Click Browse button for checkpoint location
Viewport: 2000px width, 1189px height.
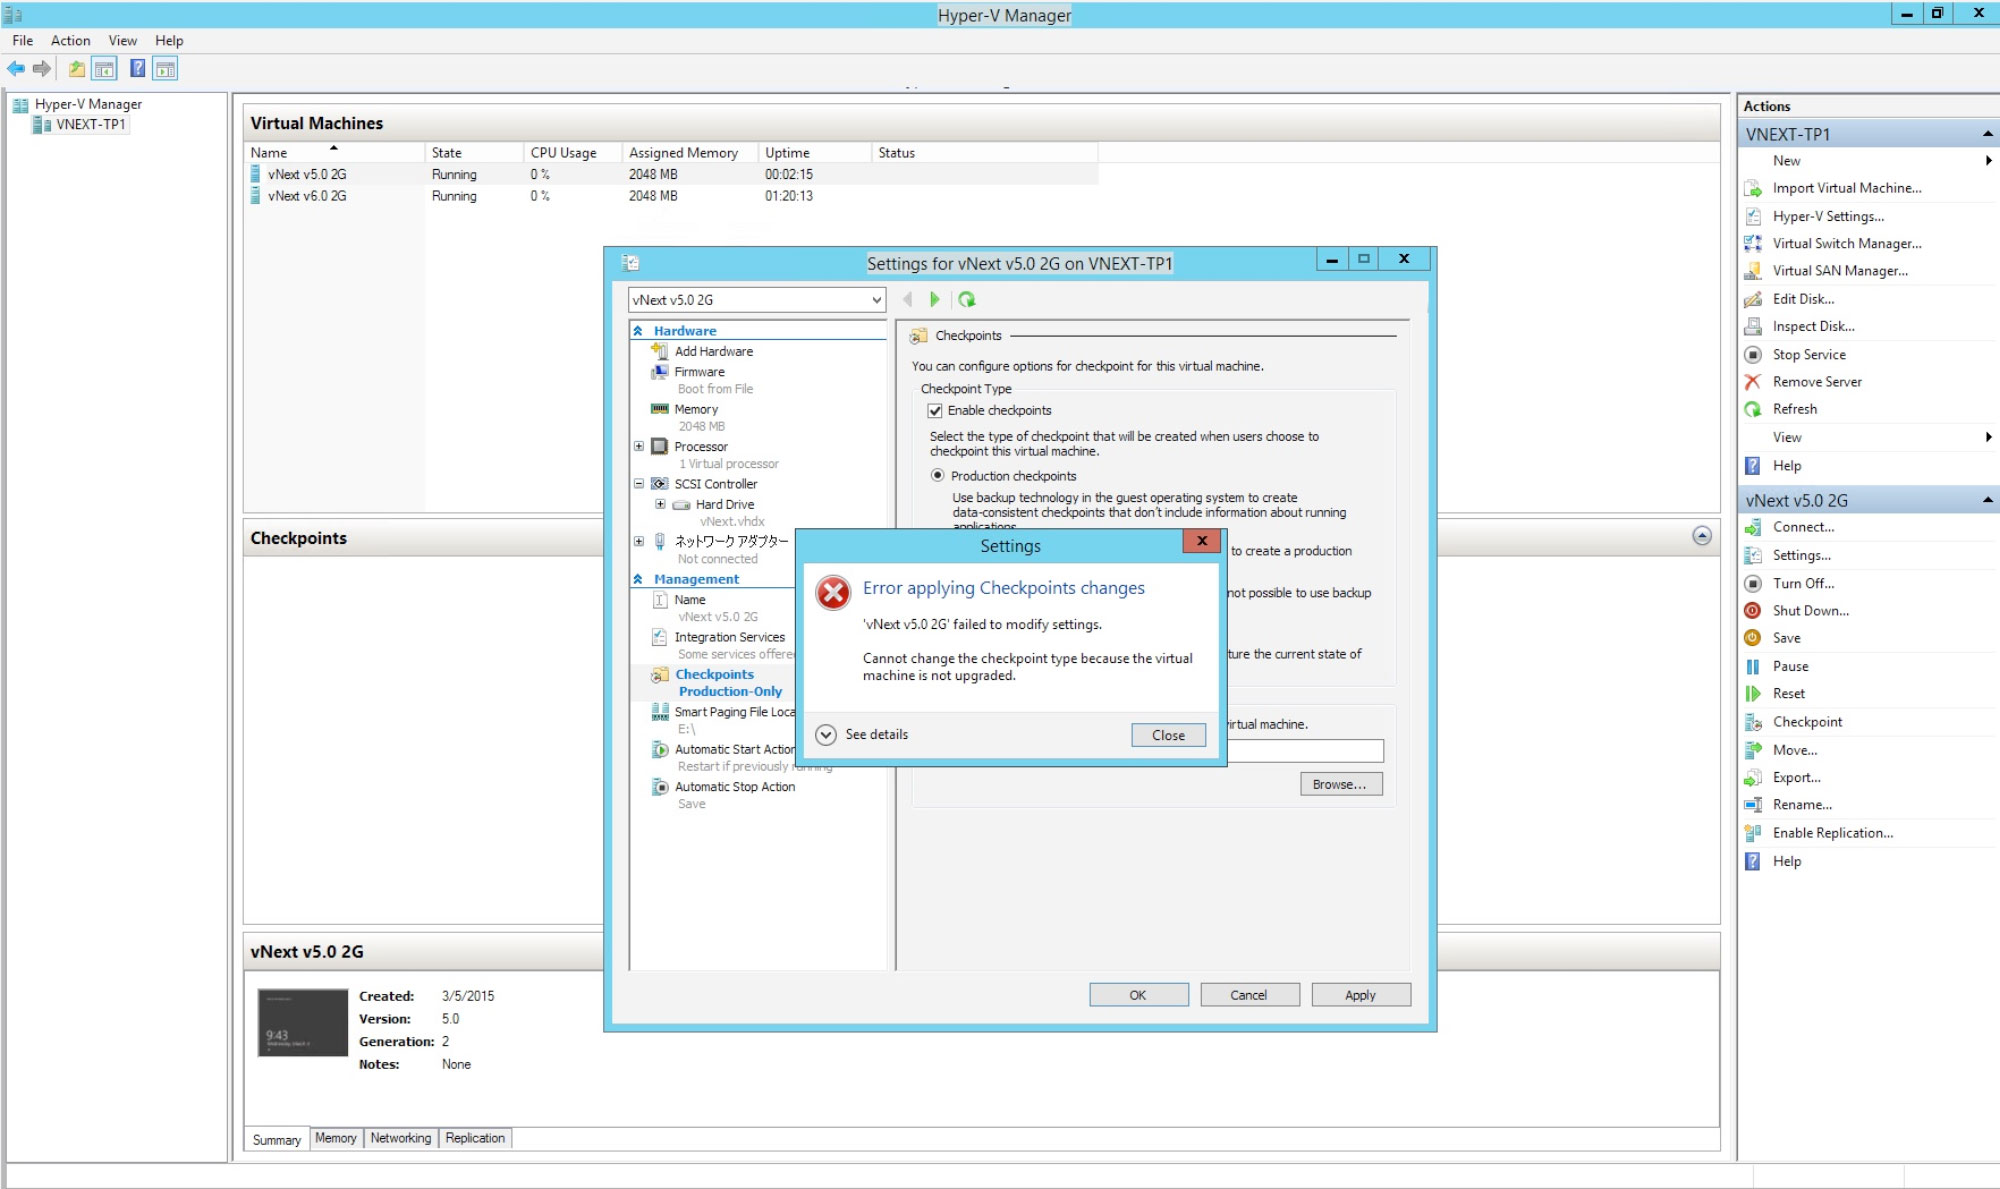[1340, 784]
